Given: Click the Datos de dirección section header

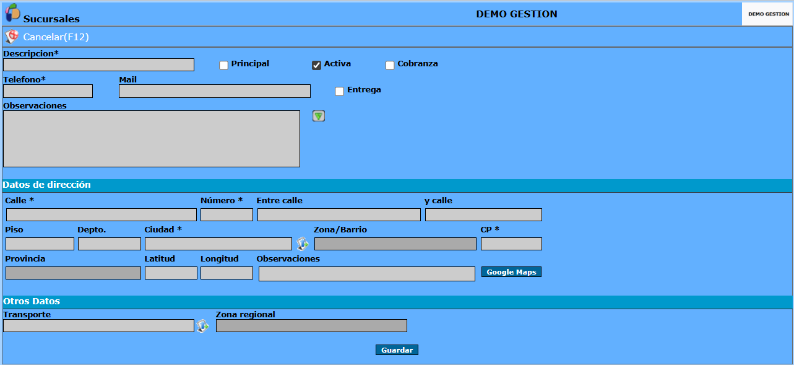Looking at the screenshot, I should pyautogui.click(x=397, y=185).
